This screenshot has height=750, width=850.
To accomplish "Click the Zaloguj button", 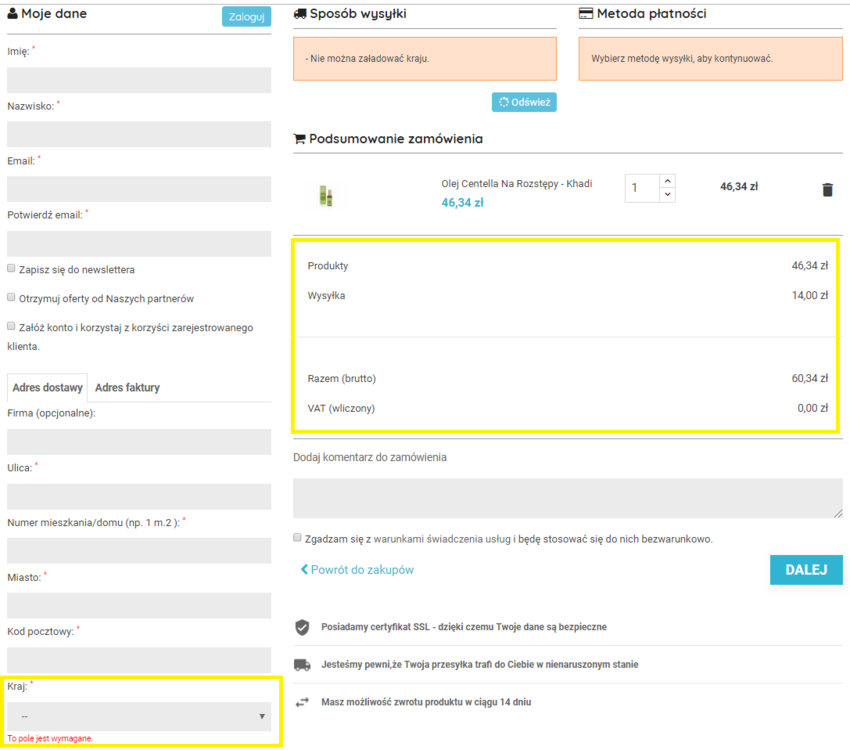I will pyautogui.click(x=246, y=17).
